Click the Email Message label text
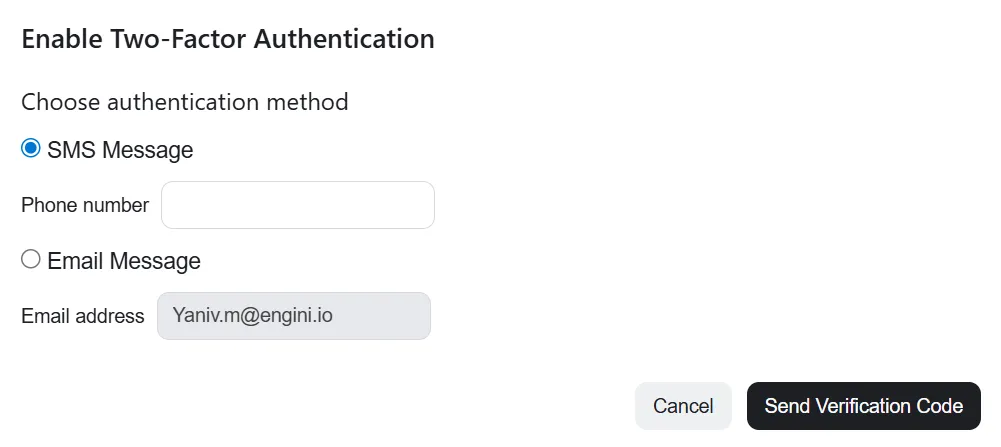Screen dimensions: 1001x447 [x=124, y=261]
